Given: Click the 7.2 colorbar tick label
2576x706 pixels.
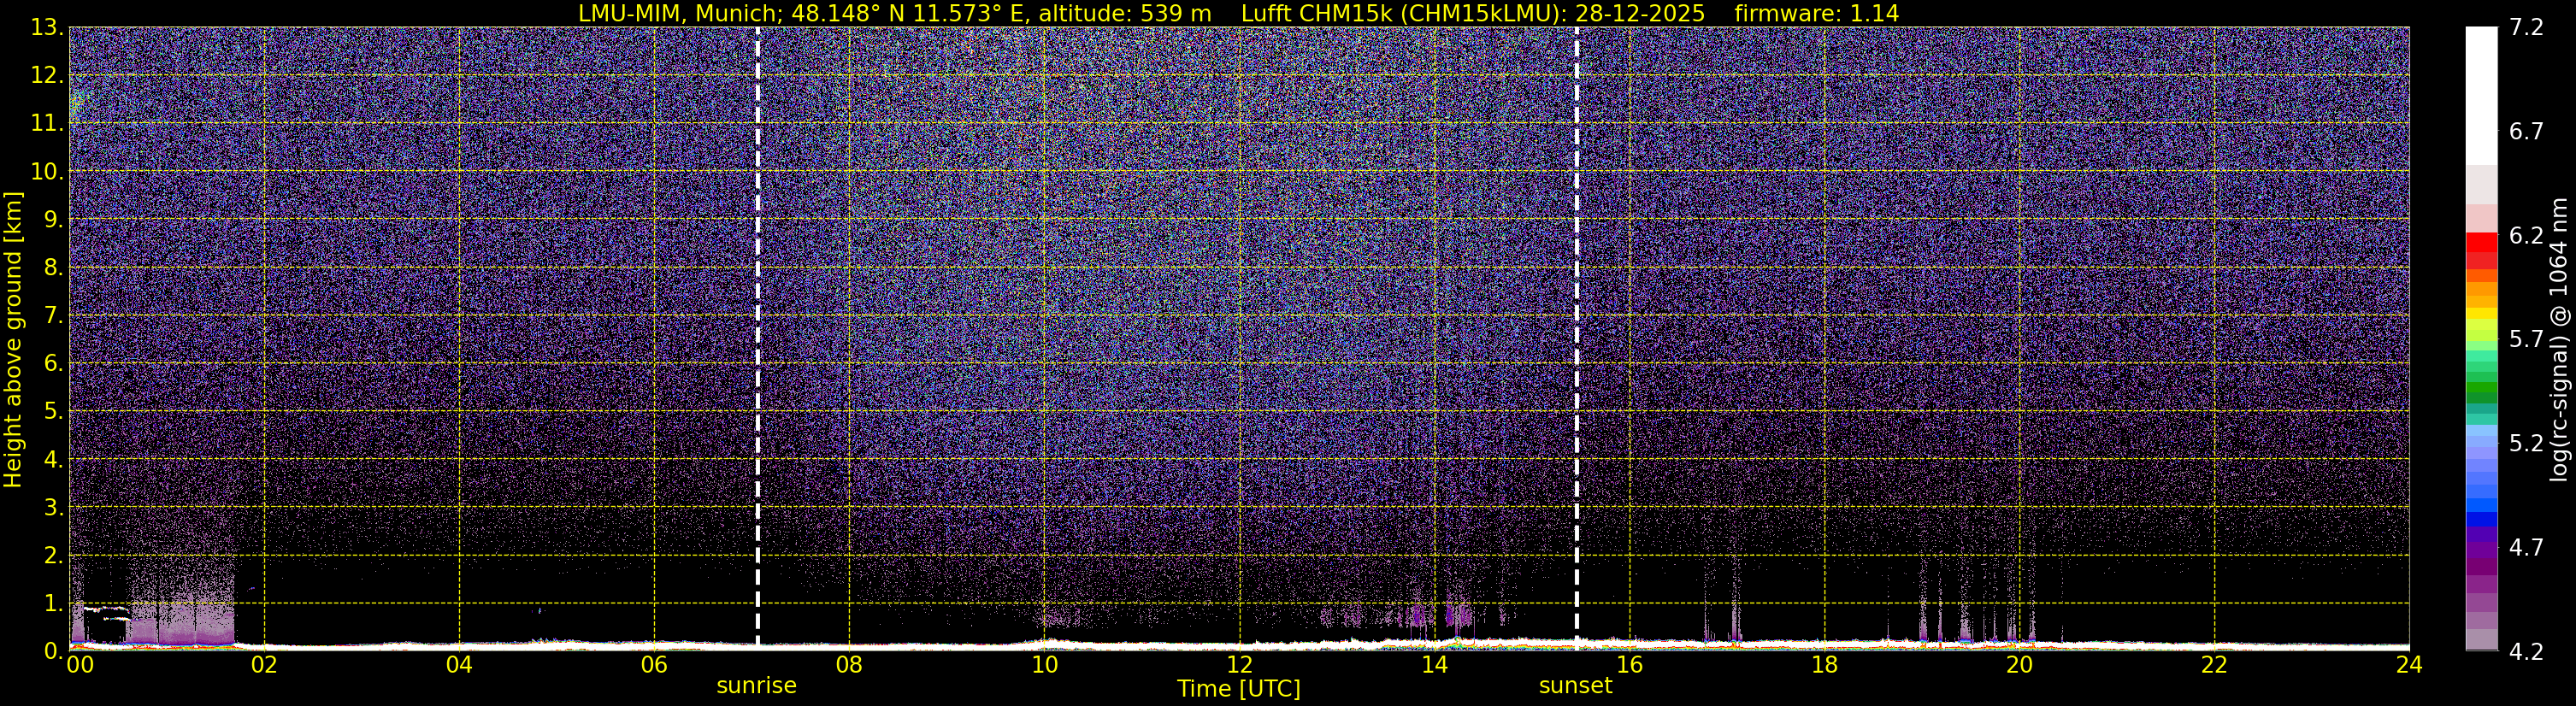Looking at the screenshot, I should tap(2527, 28).
